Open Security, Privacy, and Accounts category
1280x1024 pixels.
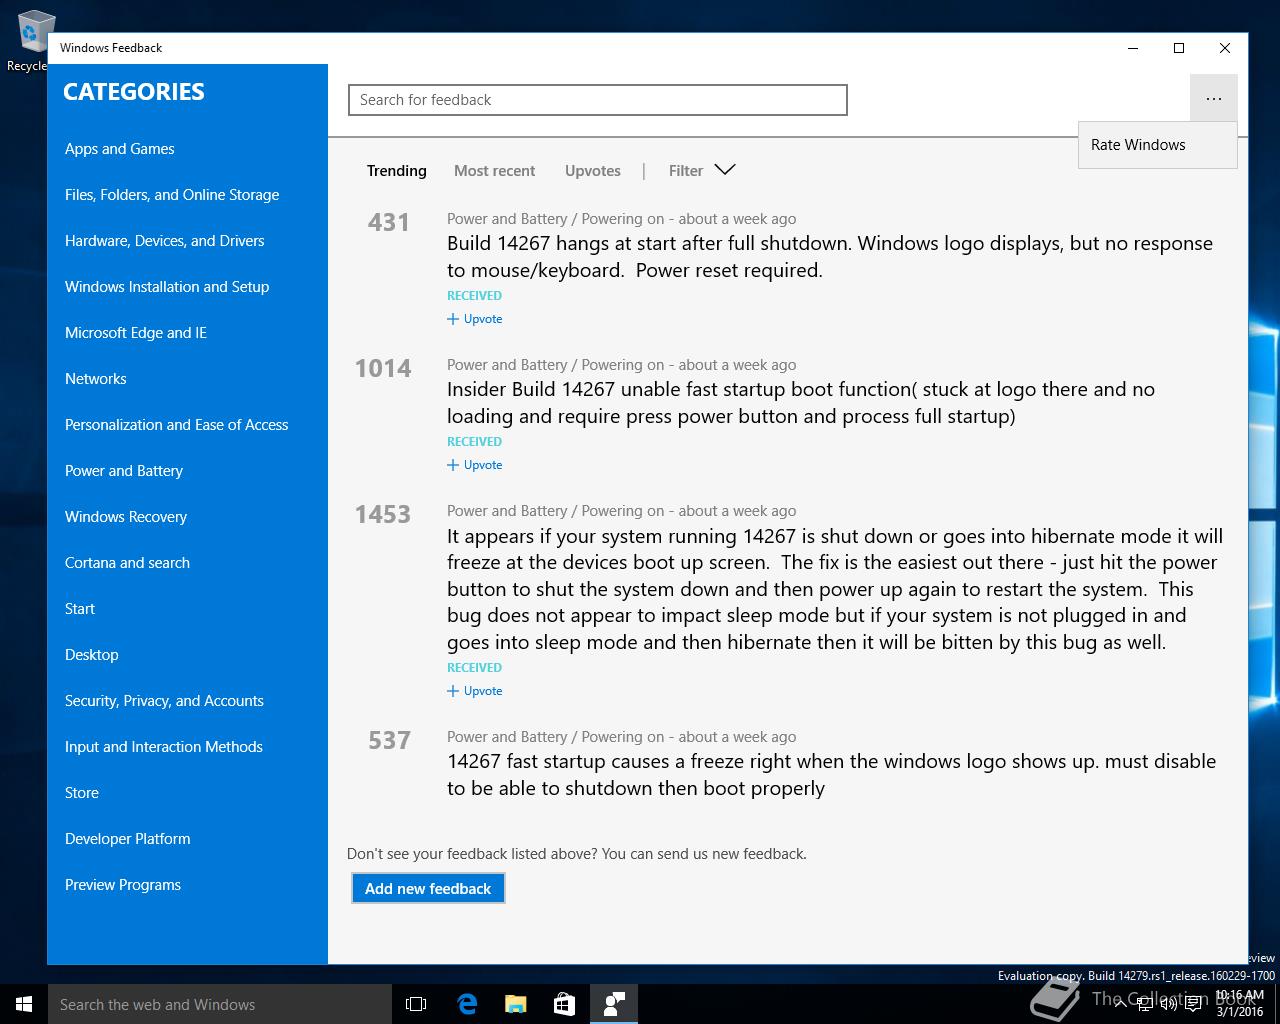point(164,701)
